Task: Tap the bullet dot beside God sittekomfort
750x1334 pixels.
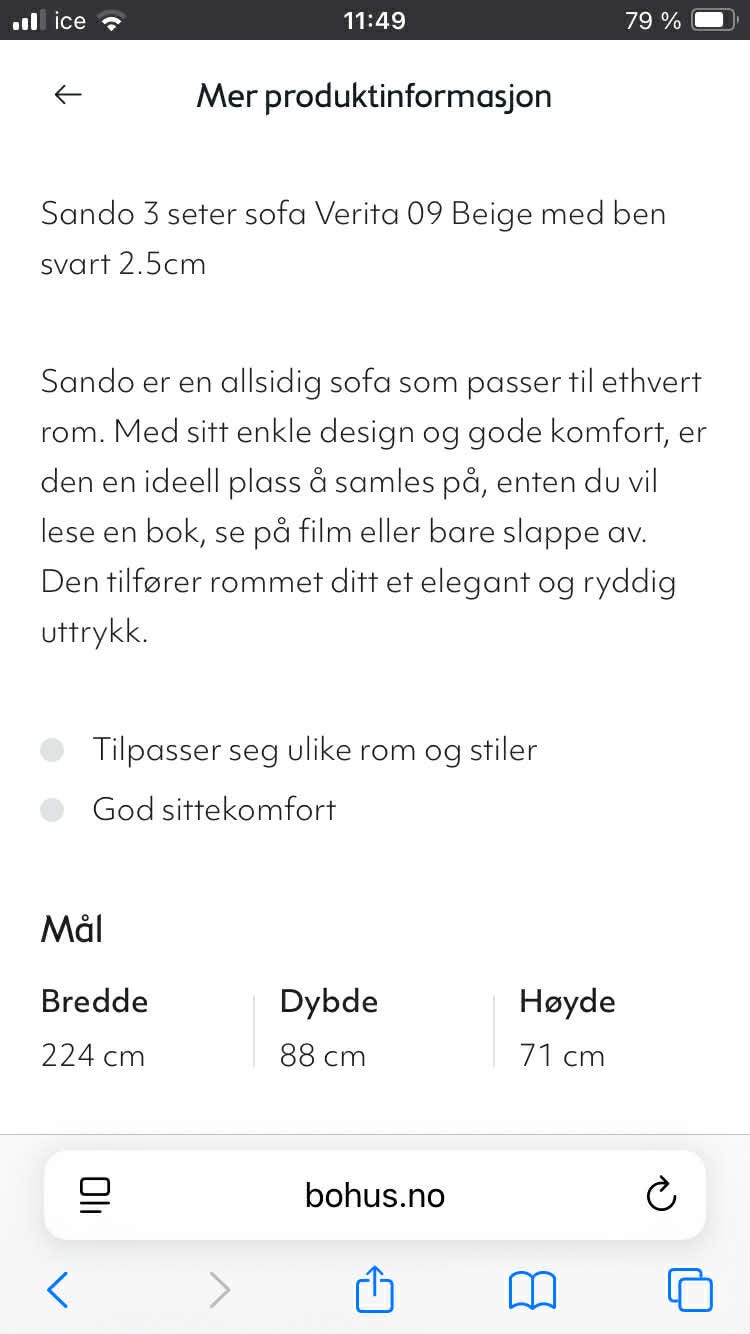Action: tap(51, 809)
